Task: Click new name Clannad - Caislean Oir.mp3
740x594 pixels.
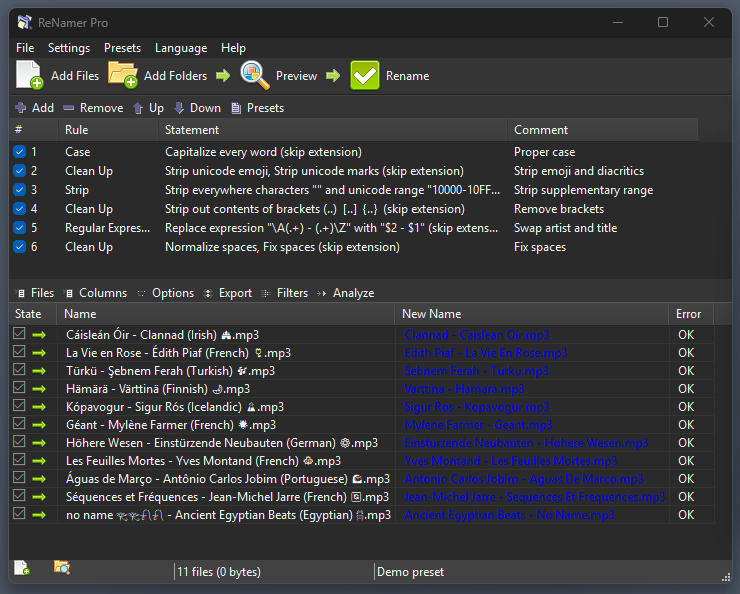Action: (x=476, y=335)
